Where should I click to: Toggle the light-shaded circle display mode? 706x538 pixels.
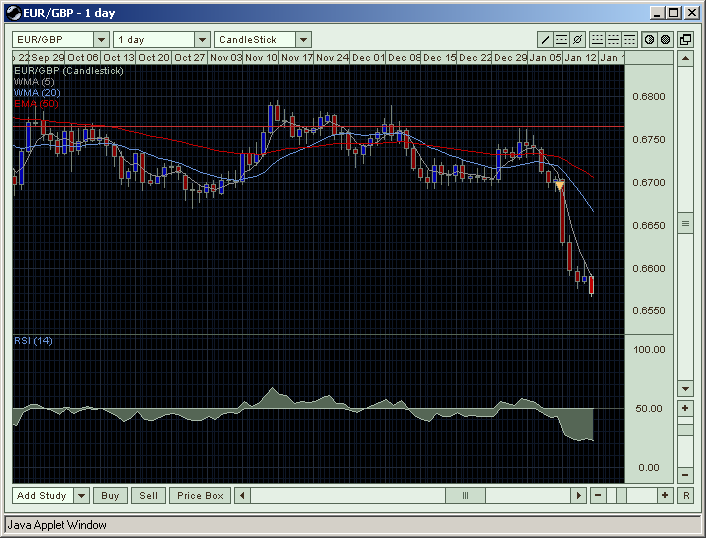point(648,40)
